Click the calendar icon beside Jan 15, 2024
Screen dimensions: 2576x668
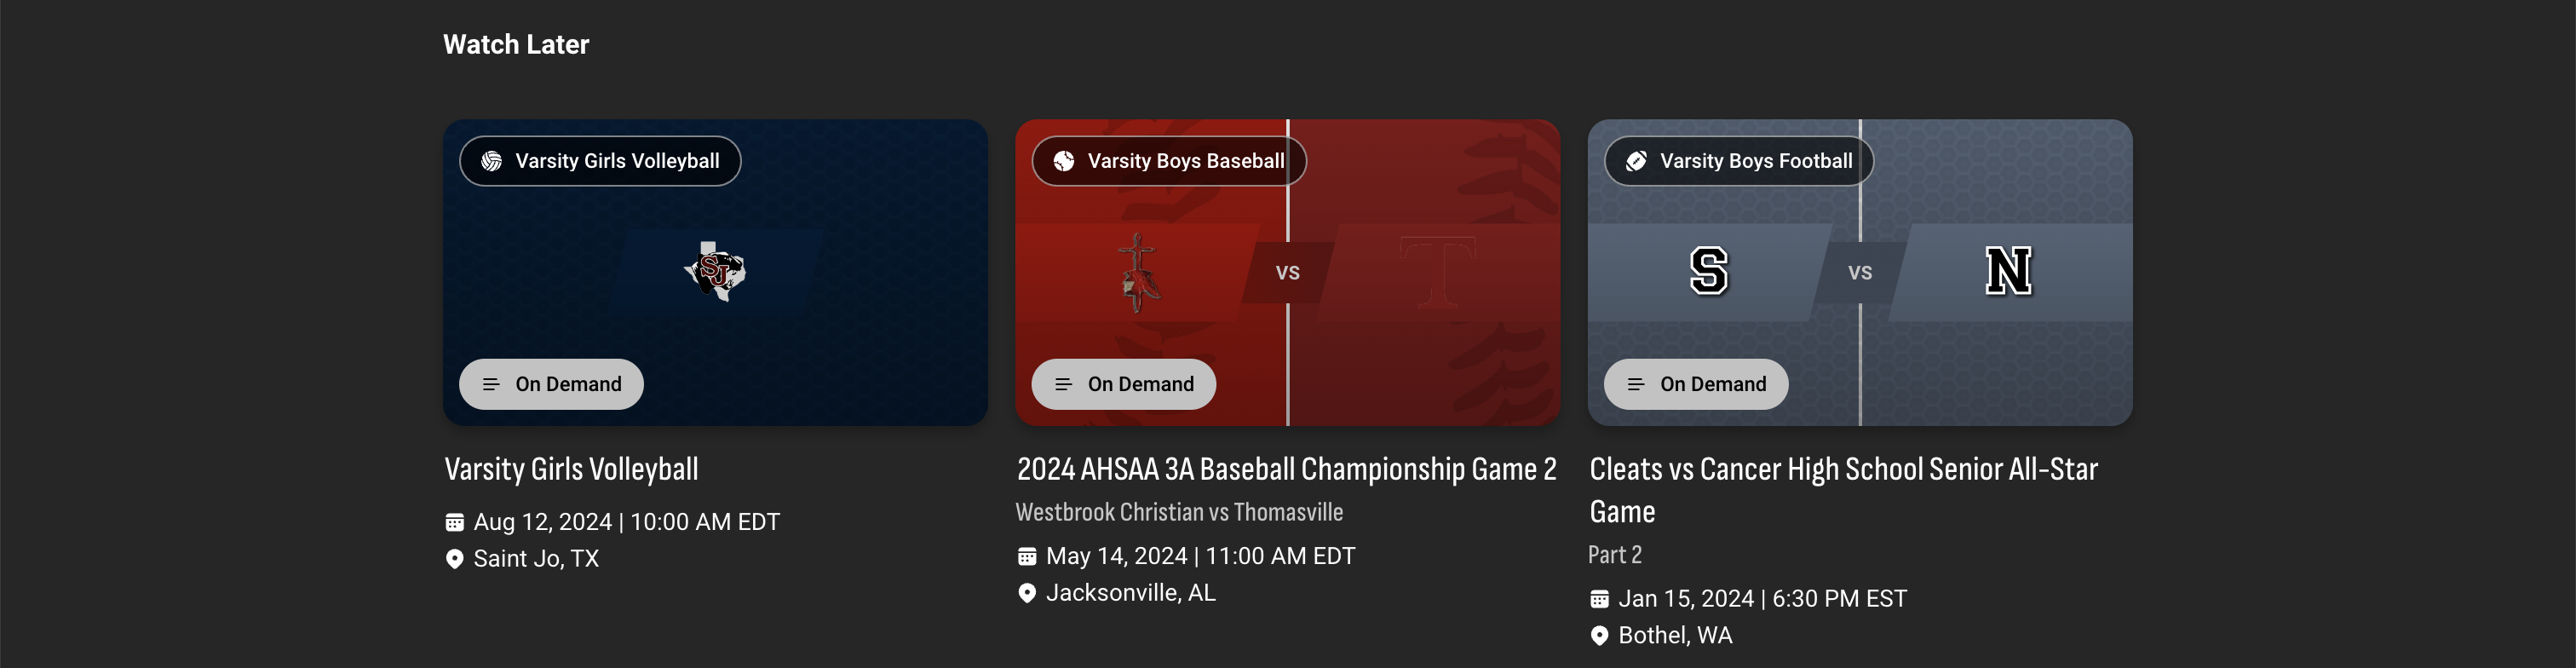1601,598
